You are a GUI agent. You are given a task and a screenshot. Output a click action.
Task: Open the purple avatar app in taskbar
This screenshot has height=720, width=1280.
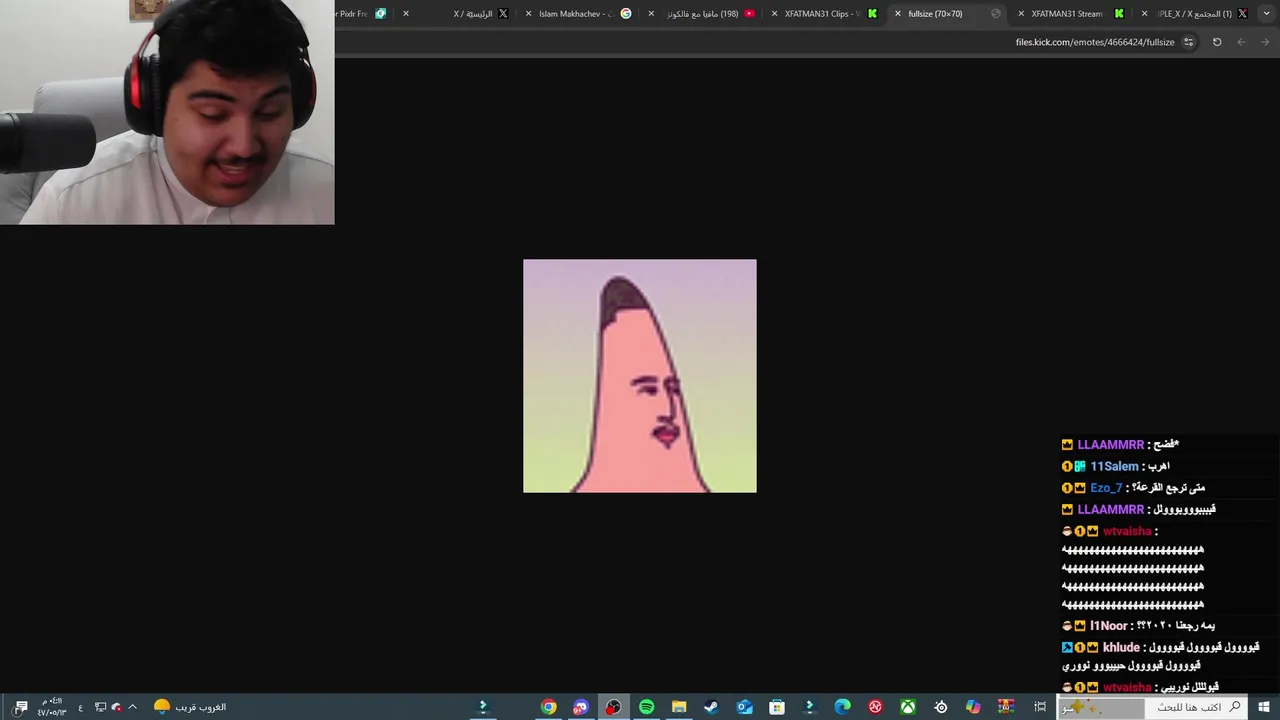pyautogui.click(x=581, y=707)
